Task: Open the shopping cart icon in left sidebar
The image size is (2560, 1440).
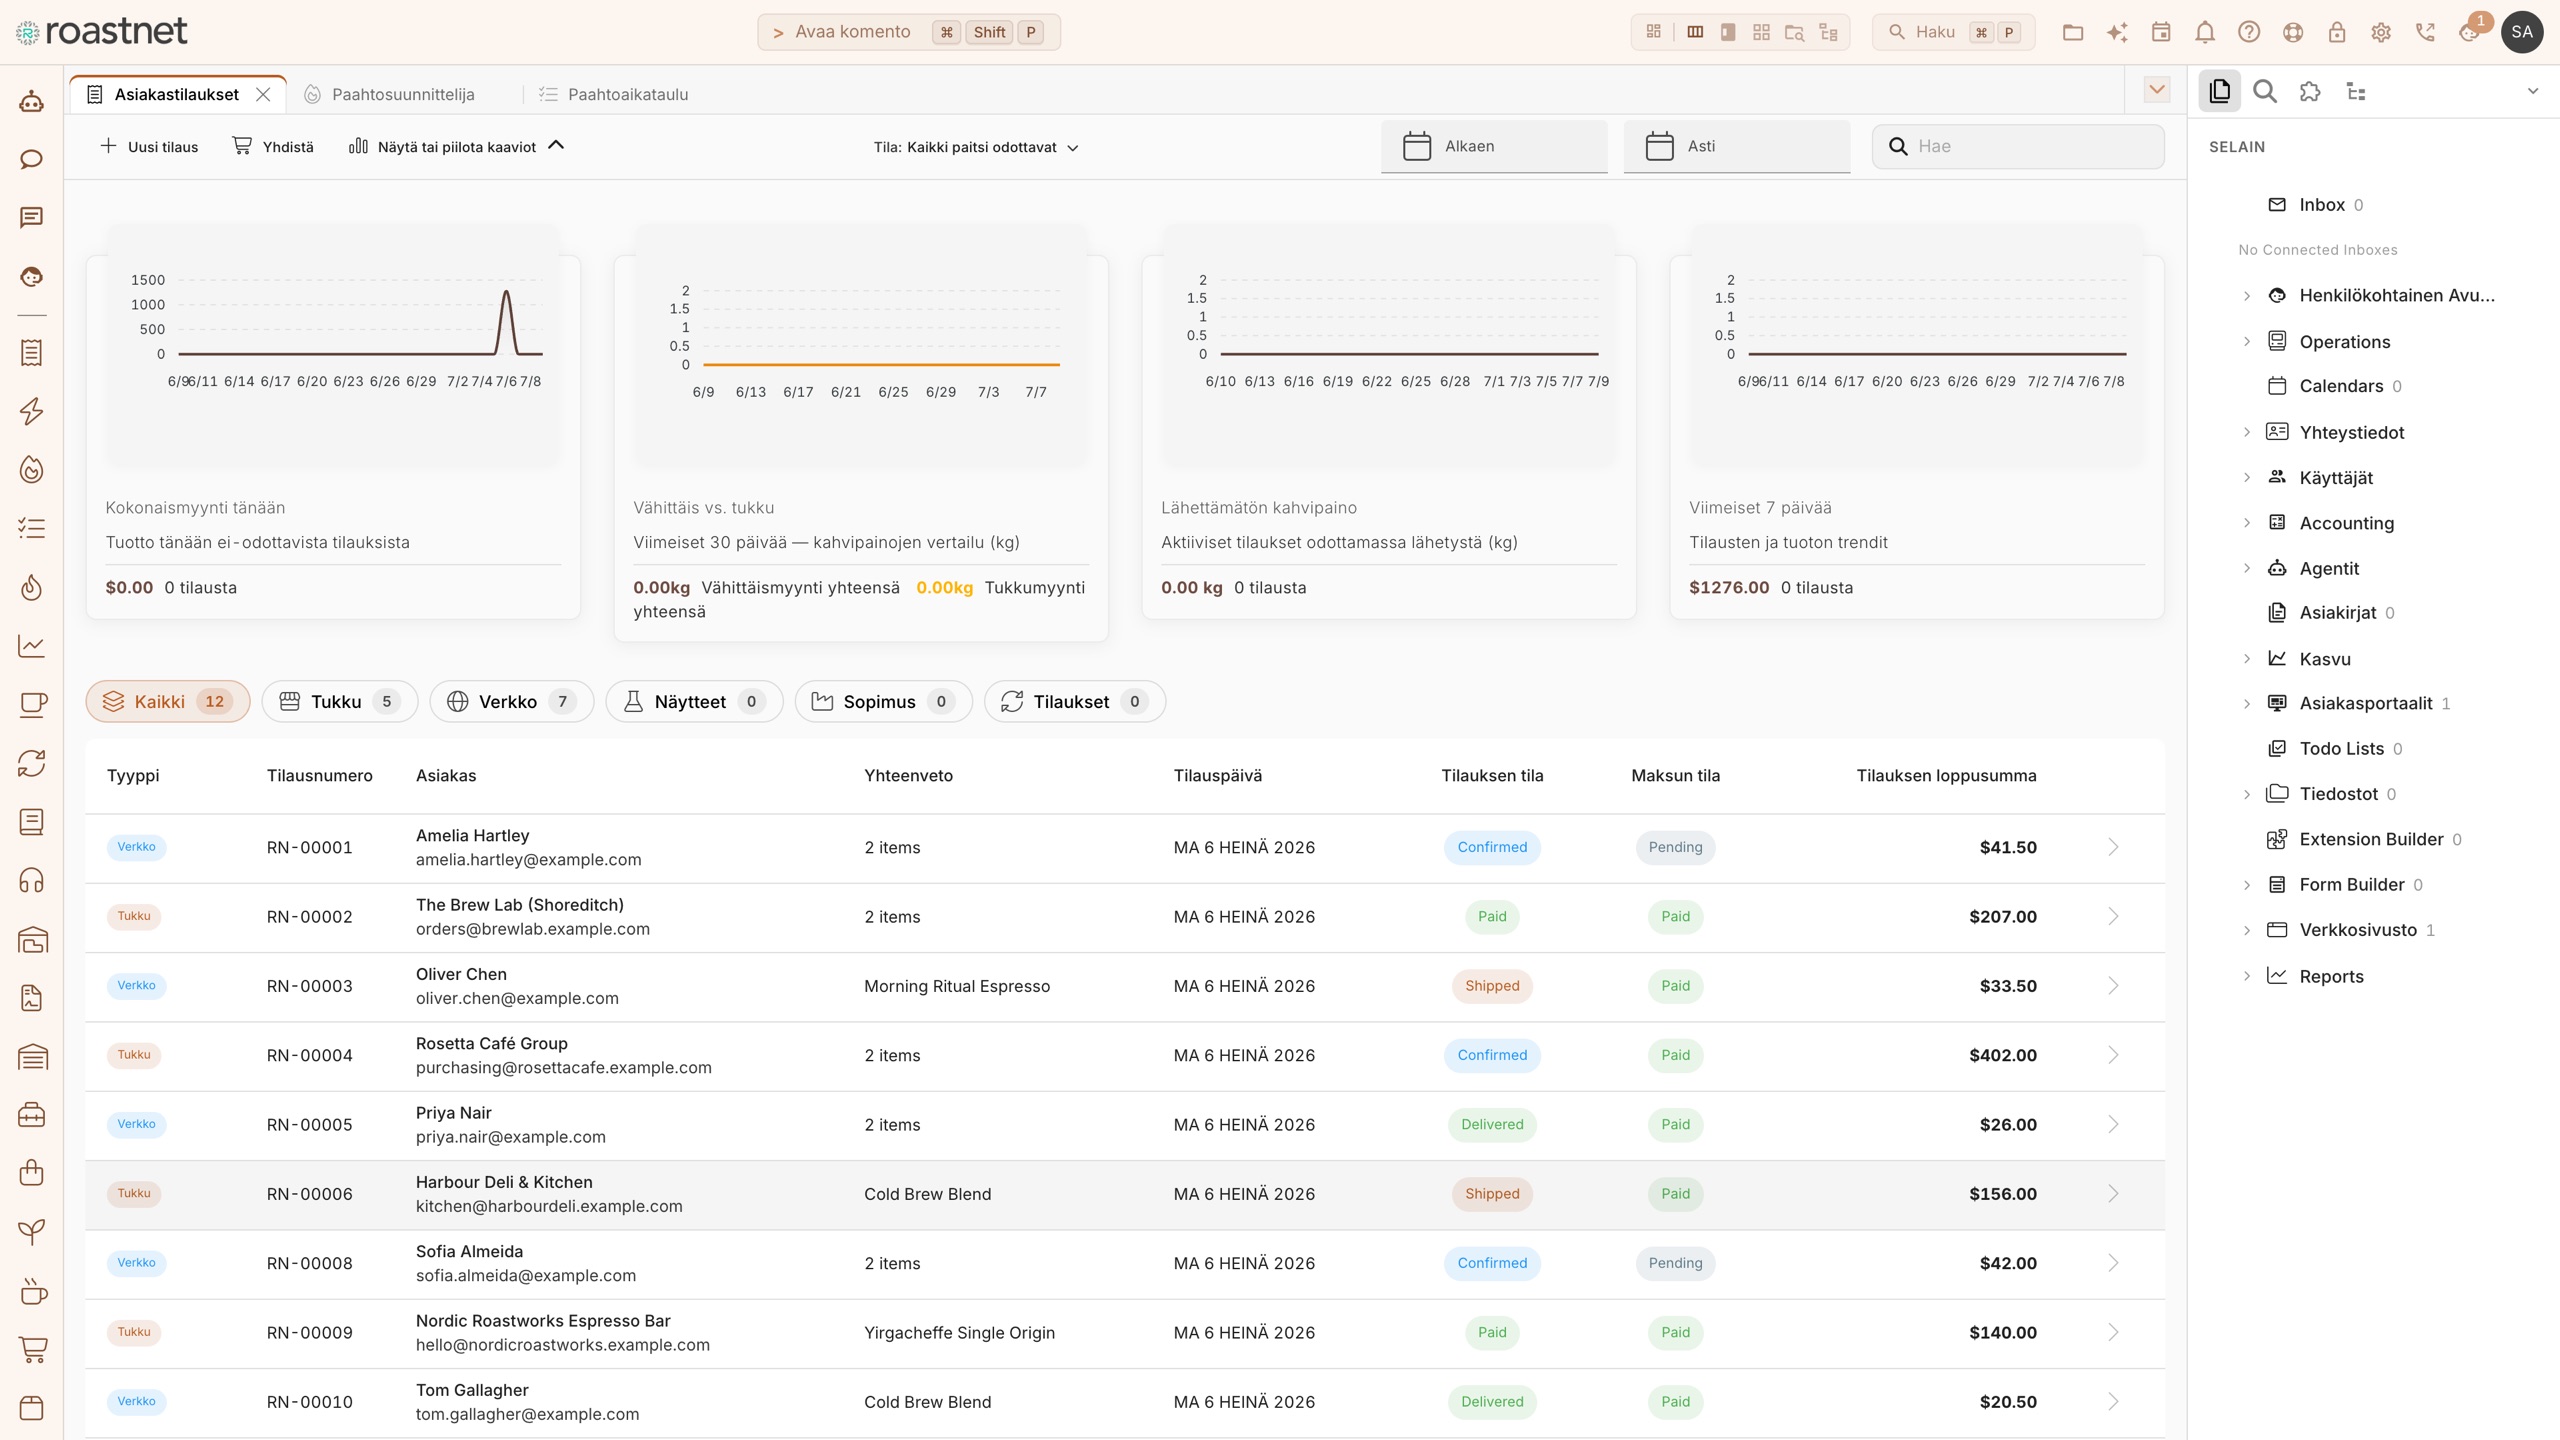Action: (32, 1350)
